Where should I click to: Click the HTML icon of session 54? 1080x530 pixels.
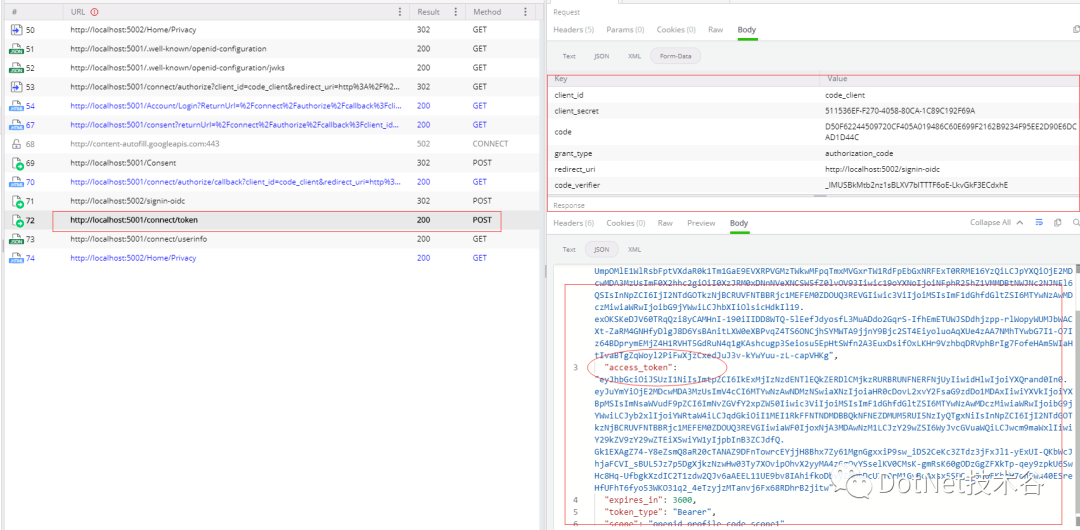coord(16,106)
